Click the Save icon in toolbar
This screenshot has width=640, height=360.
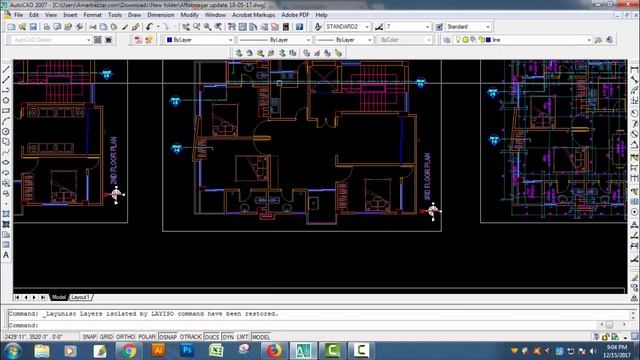click(33, 27)
